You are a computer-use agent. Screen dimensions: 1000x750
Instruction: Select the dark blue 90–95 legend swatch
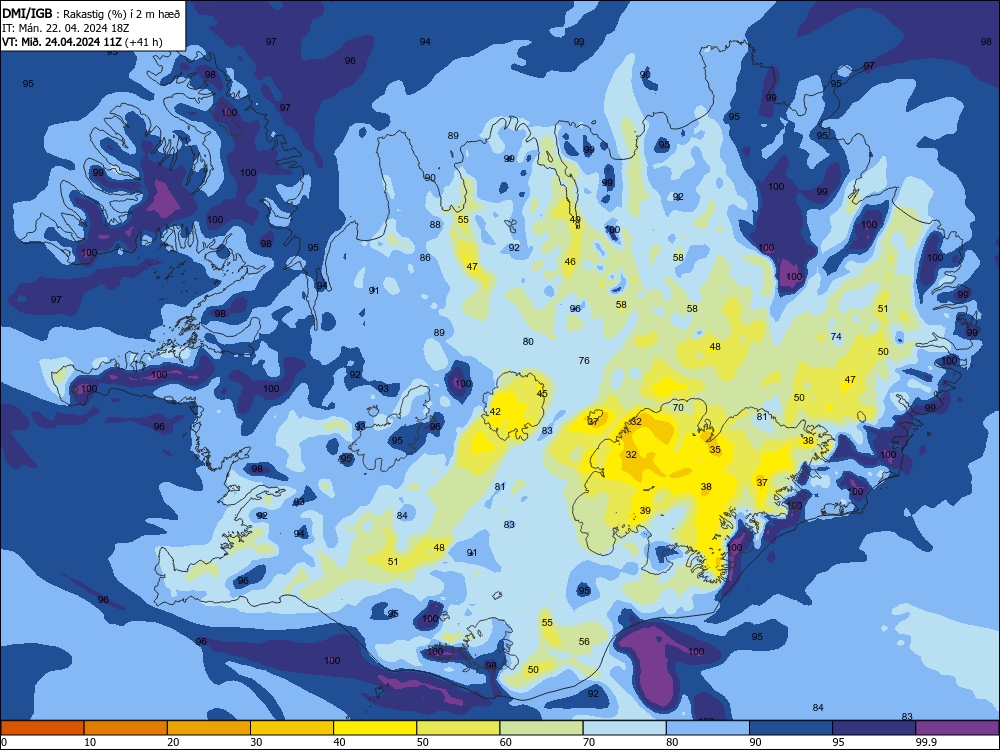[791, 728]
